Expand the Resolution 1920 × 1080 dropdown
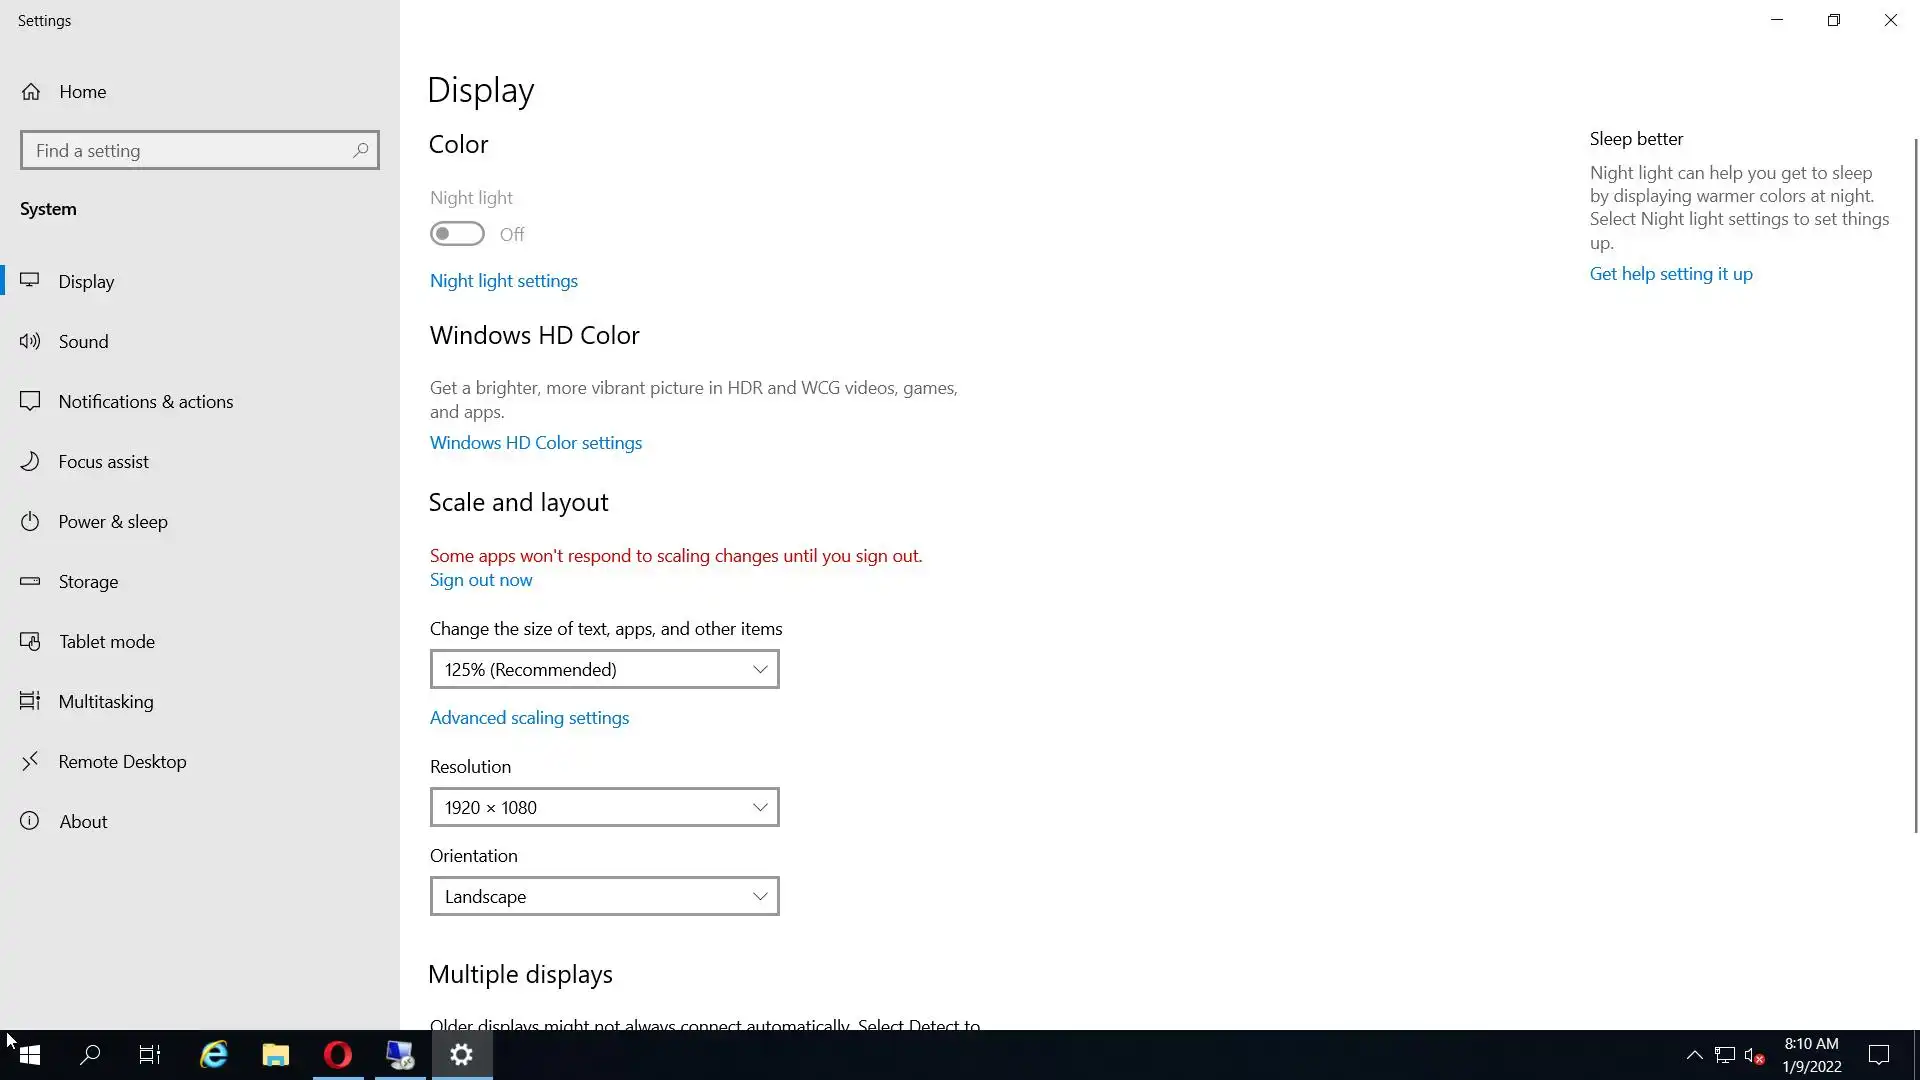Screen dimensions: 1920x1080 tap(604, 807)
